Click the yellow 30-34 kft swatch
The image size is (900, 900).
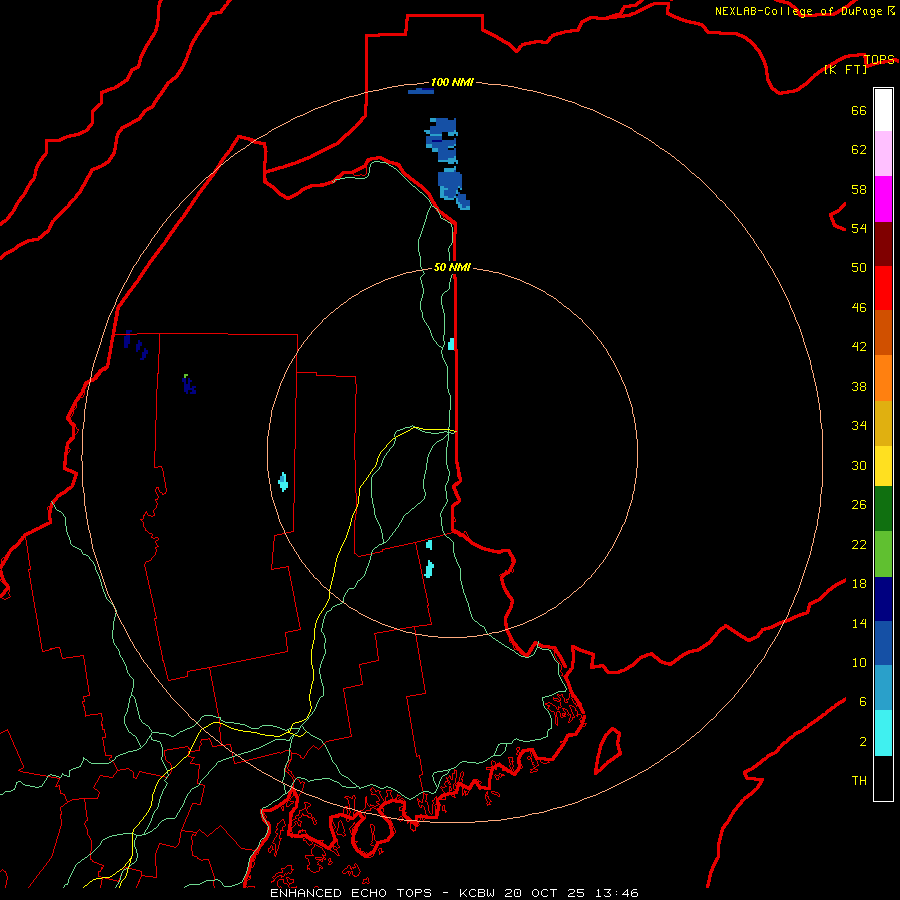click(x=883, y=466)
